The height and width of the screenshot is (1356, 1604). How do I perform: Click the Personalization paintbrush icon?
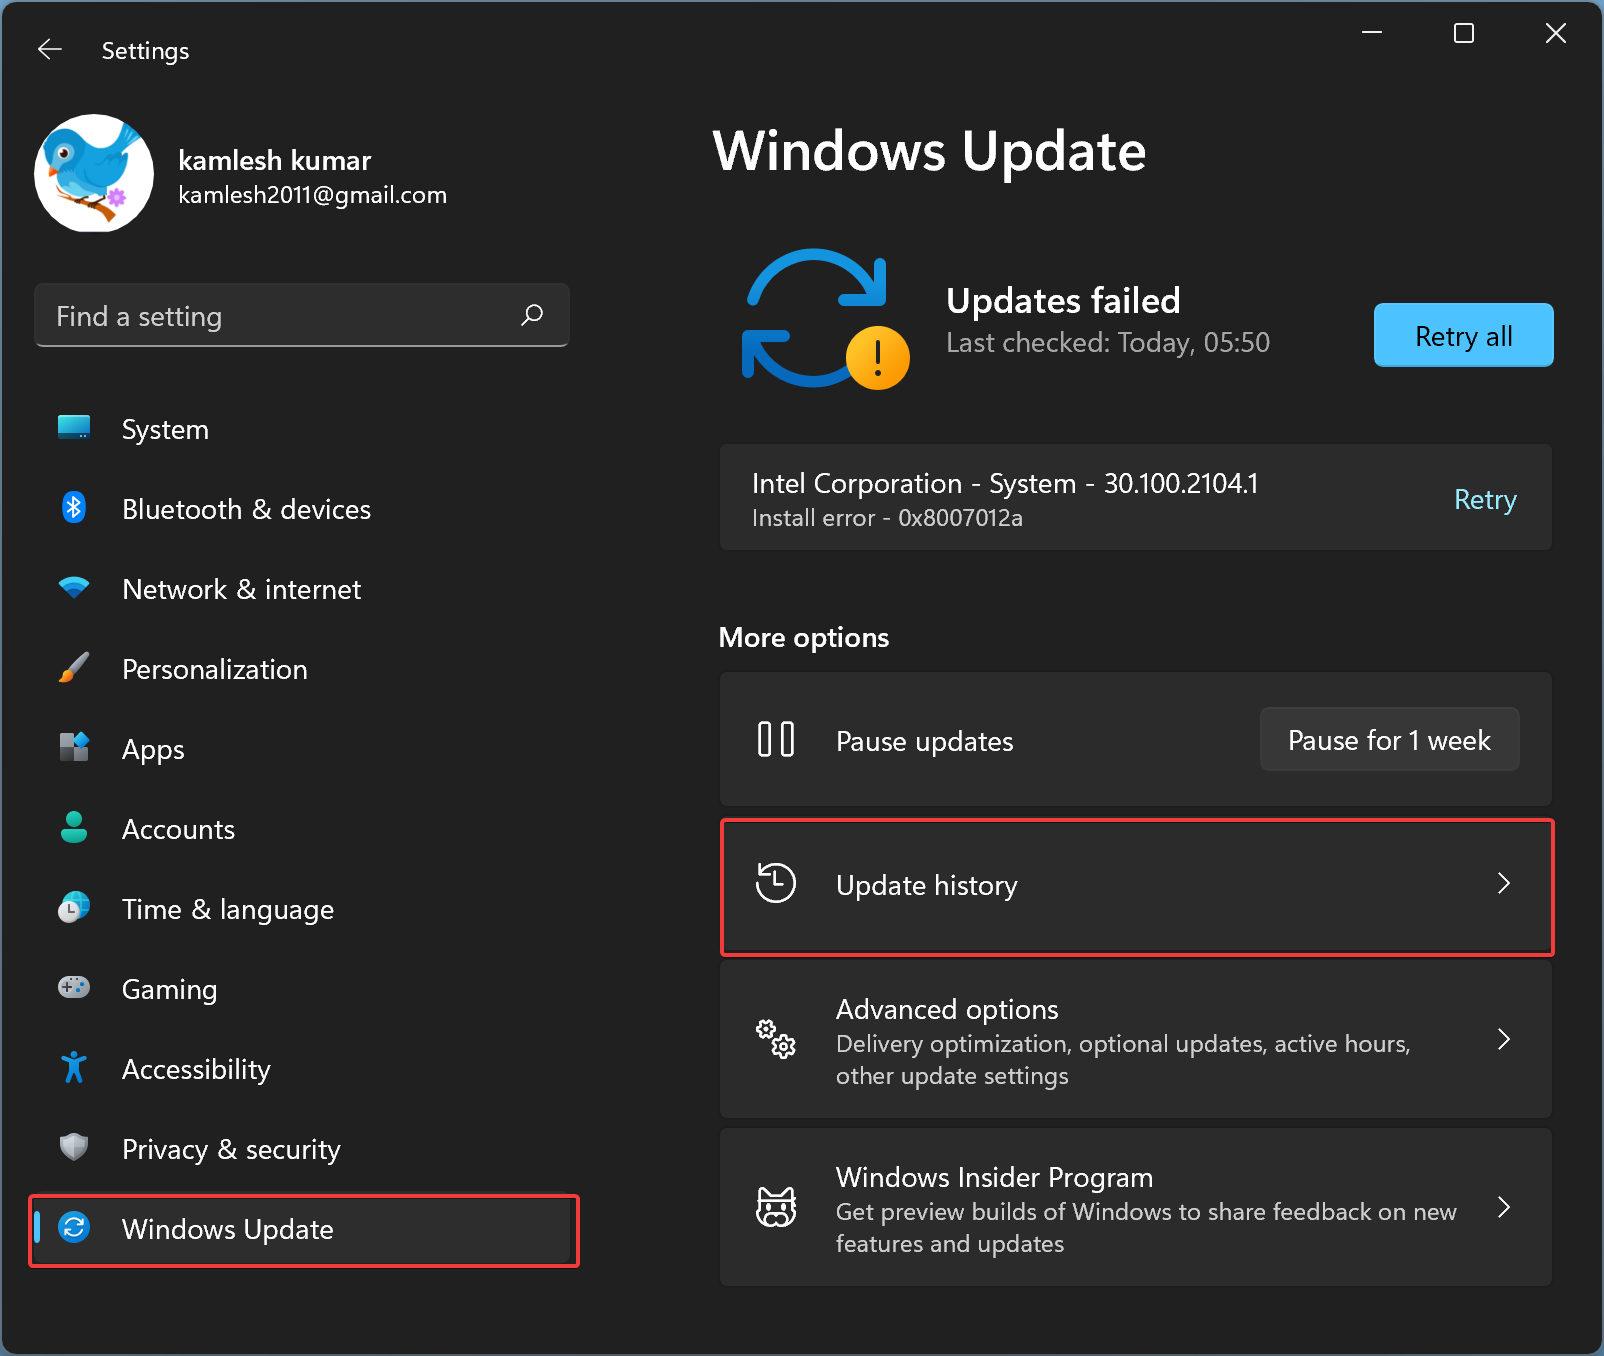tap(74, 668)
